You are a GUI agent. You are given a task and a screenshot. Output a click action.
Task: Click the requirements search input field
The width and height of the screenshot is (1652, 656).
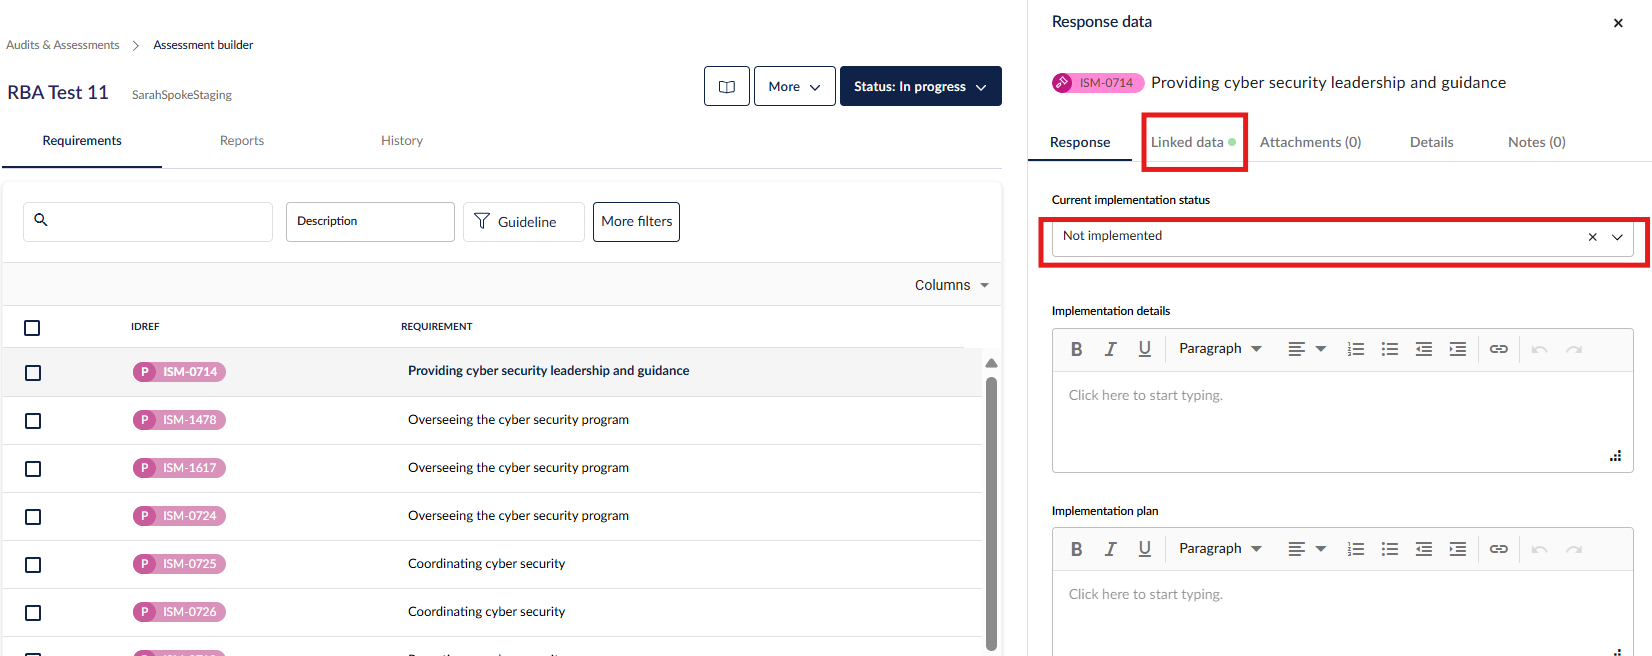click(148, 222)
